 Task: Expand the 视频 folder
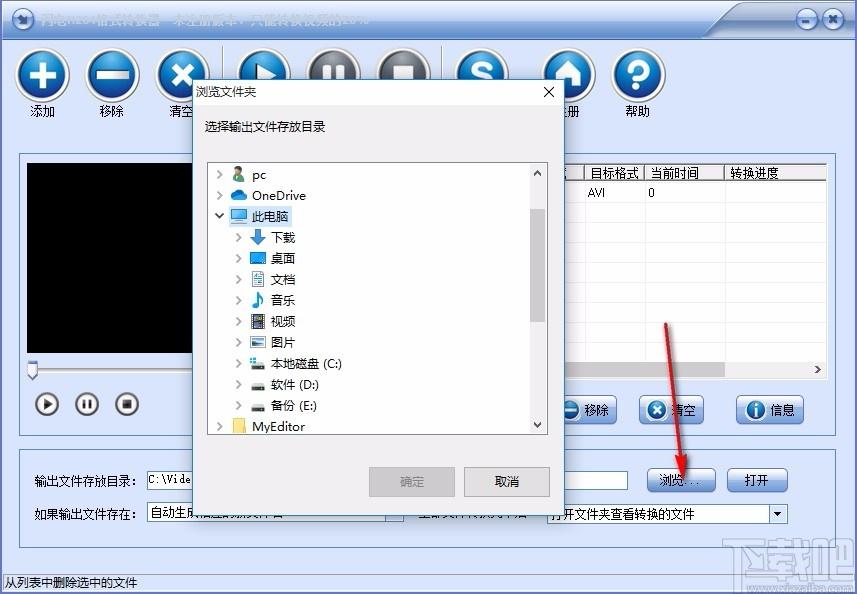pos(238,322)
